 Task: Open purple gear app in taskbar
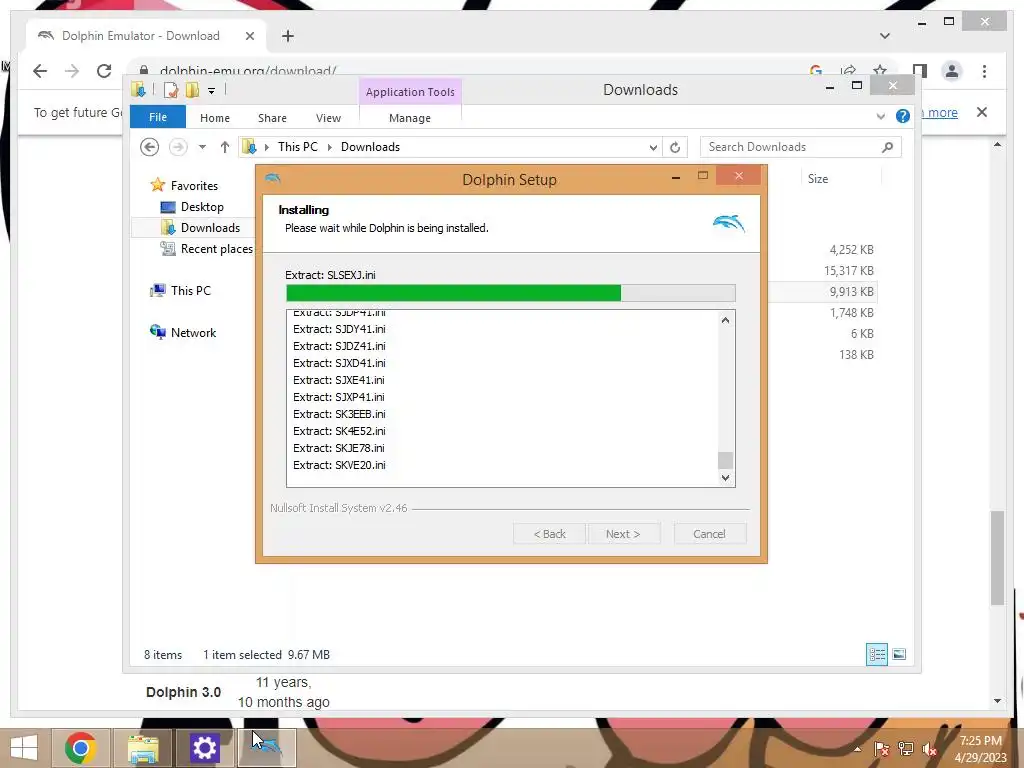pyautogui.click(x=204, y=748)
